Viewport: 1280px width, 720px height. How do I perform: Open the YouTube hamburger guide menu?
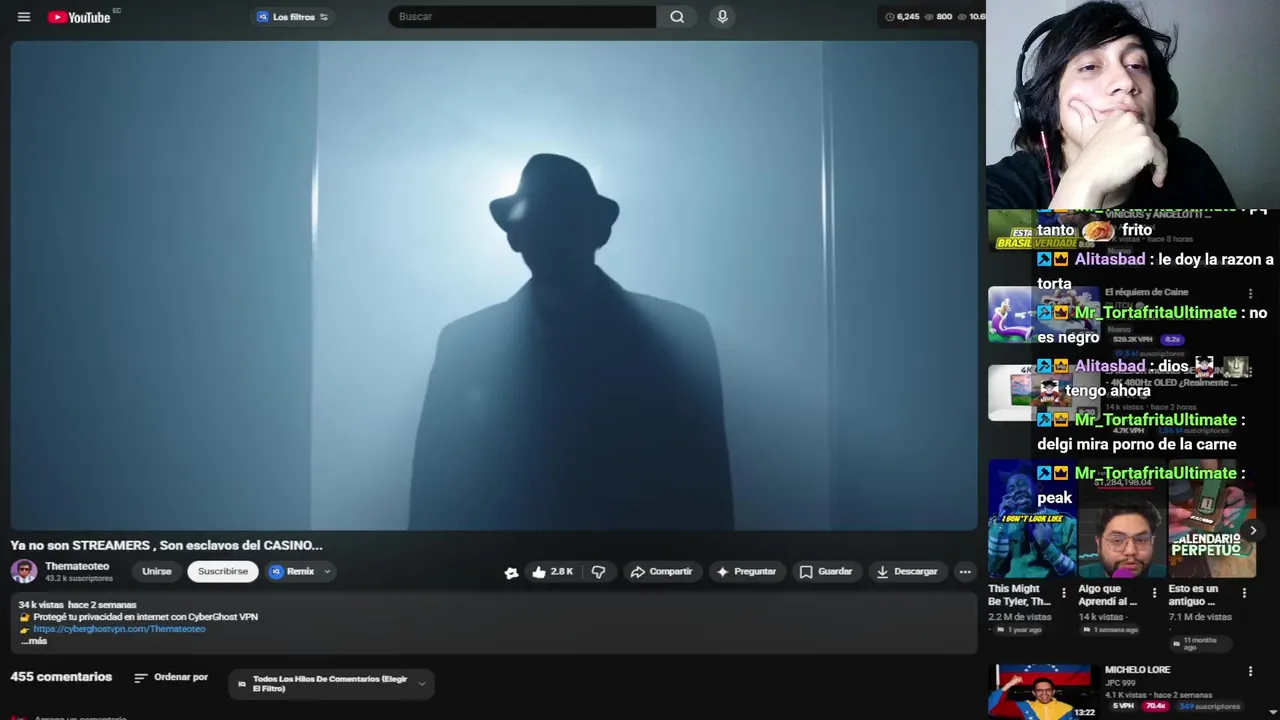(x=24, y=17)
